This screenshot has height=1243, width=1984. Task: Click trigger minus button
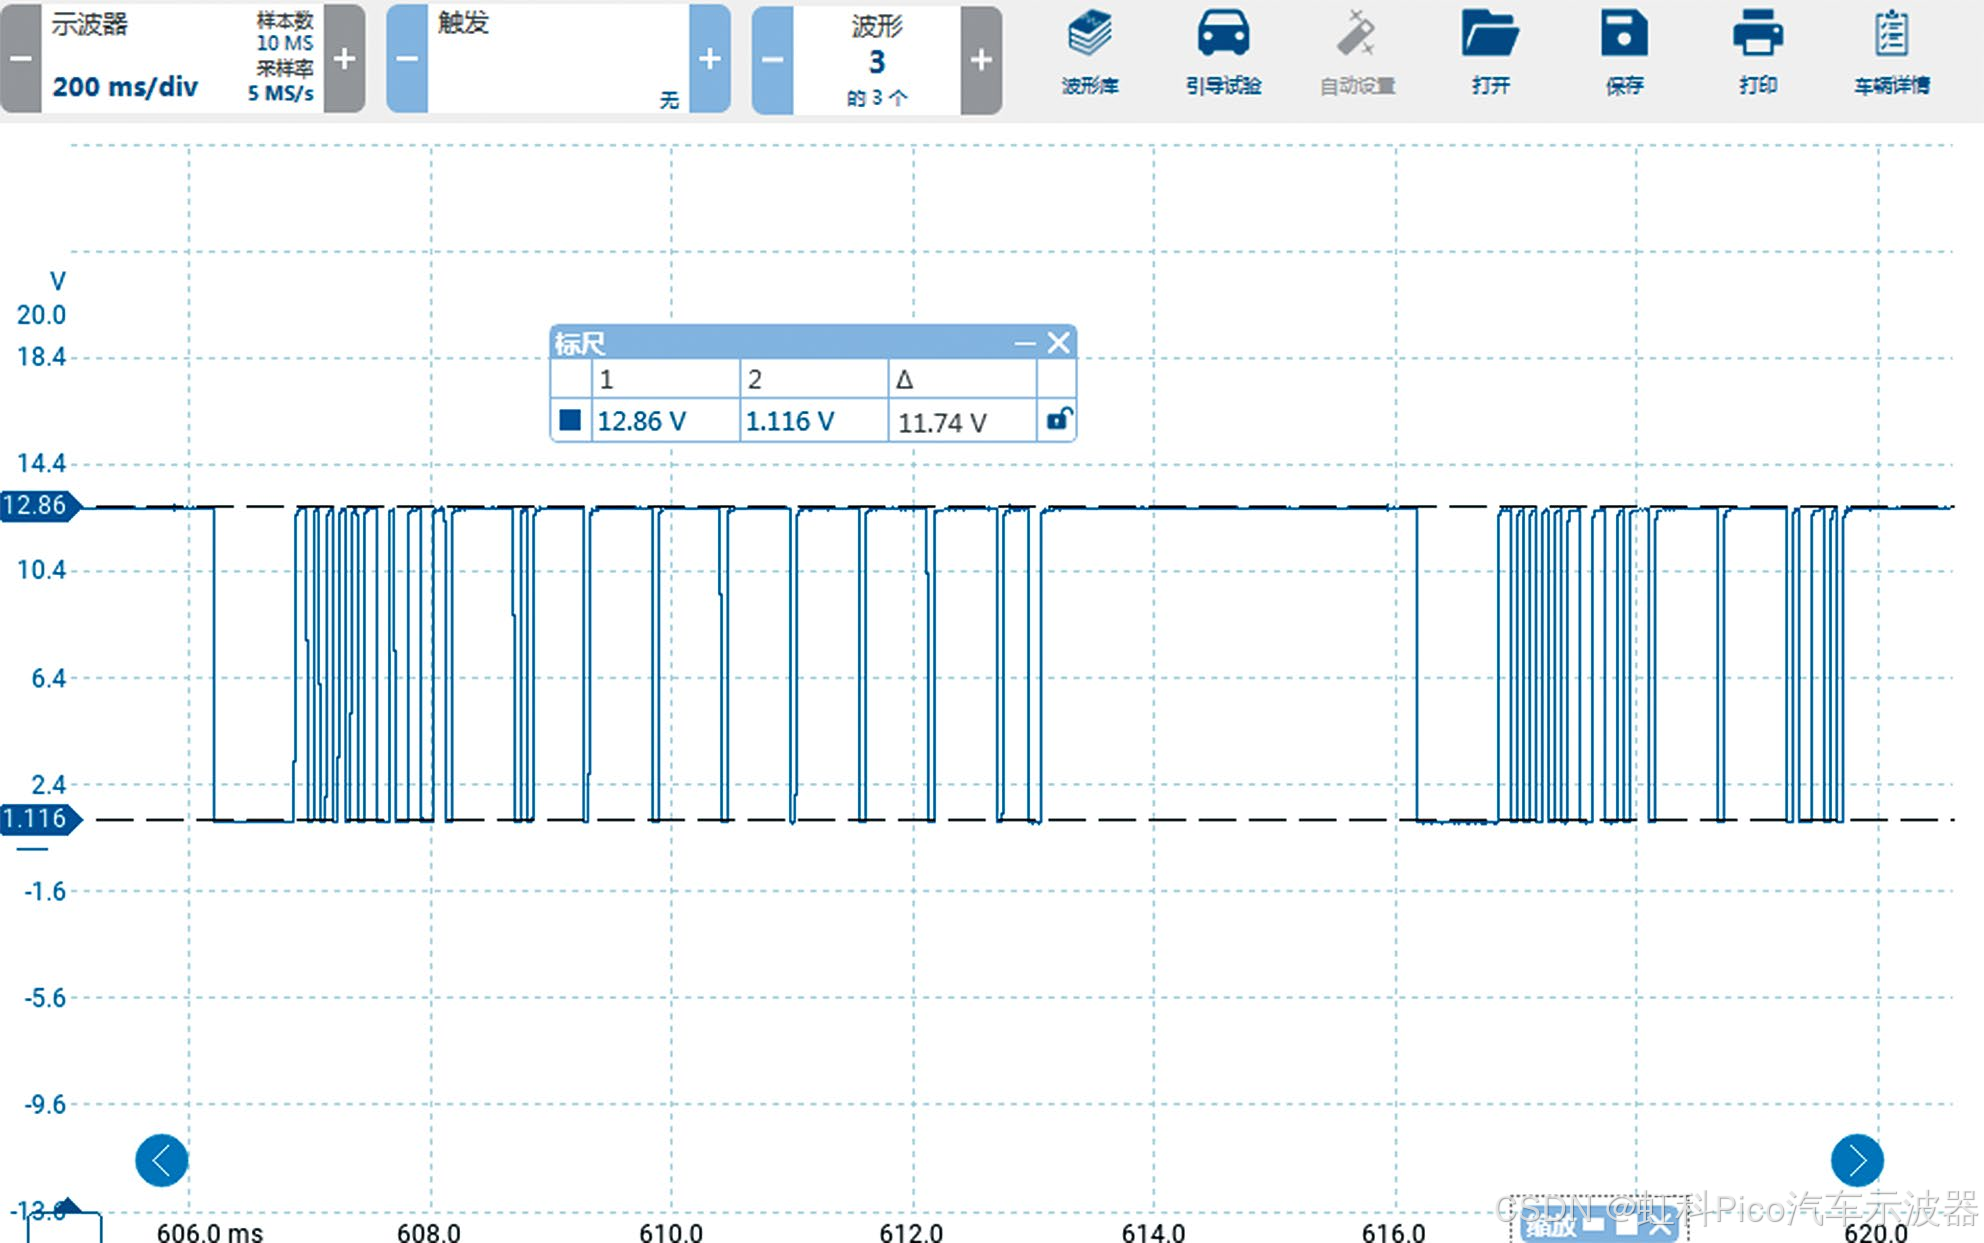(x=407, y=59)
